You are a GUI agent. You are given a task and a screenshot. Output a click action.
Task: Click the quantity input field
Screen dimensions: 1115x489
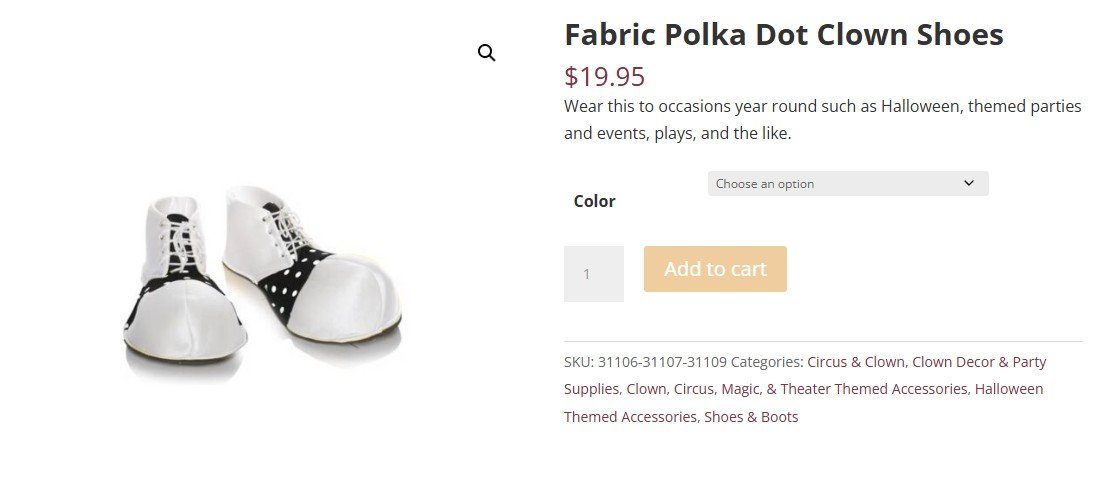pyautogui.click(x=593, y=274)
